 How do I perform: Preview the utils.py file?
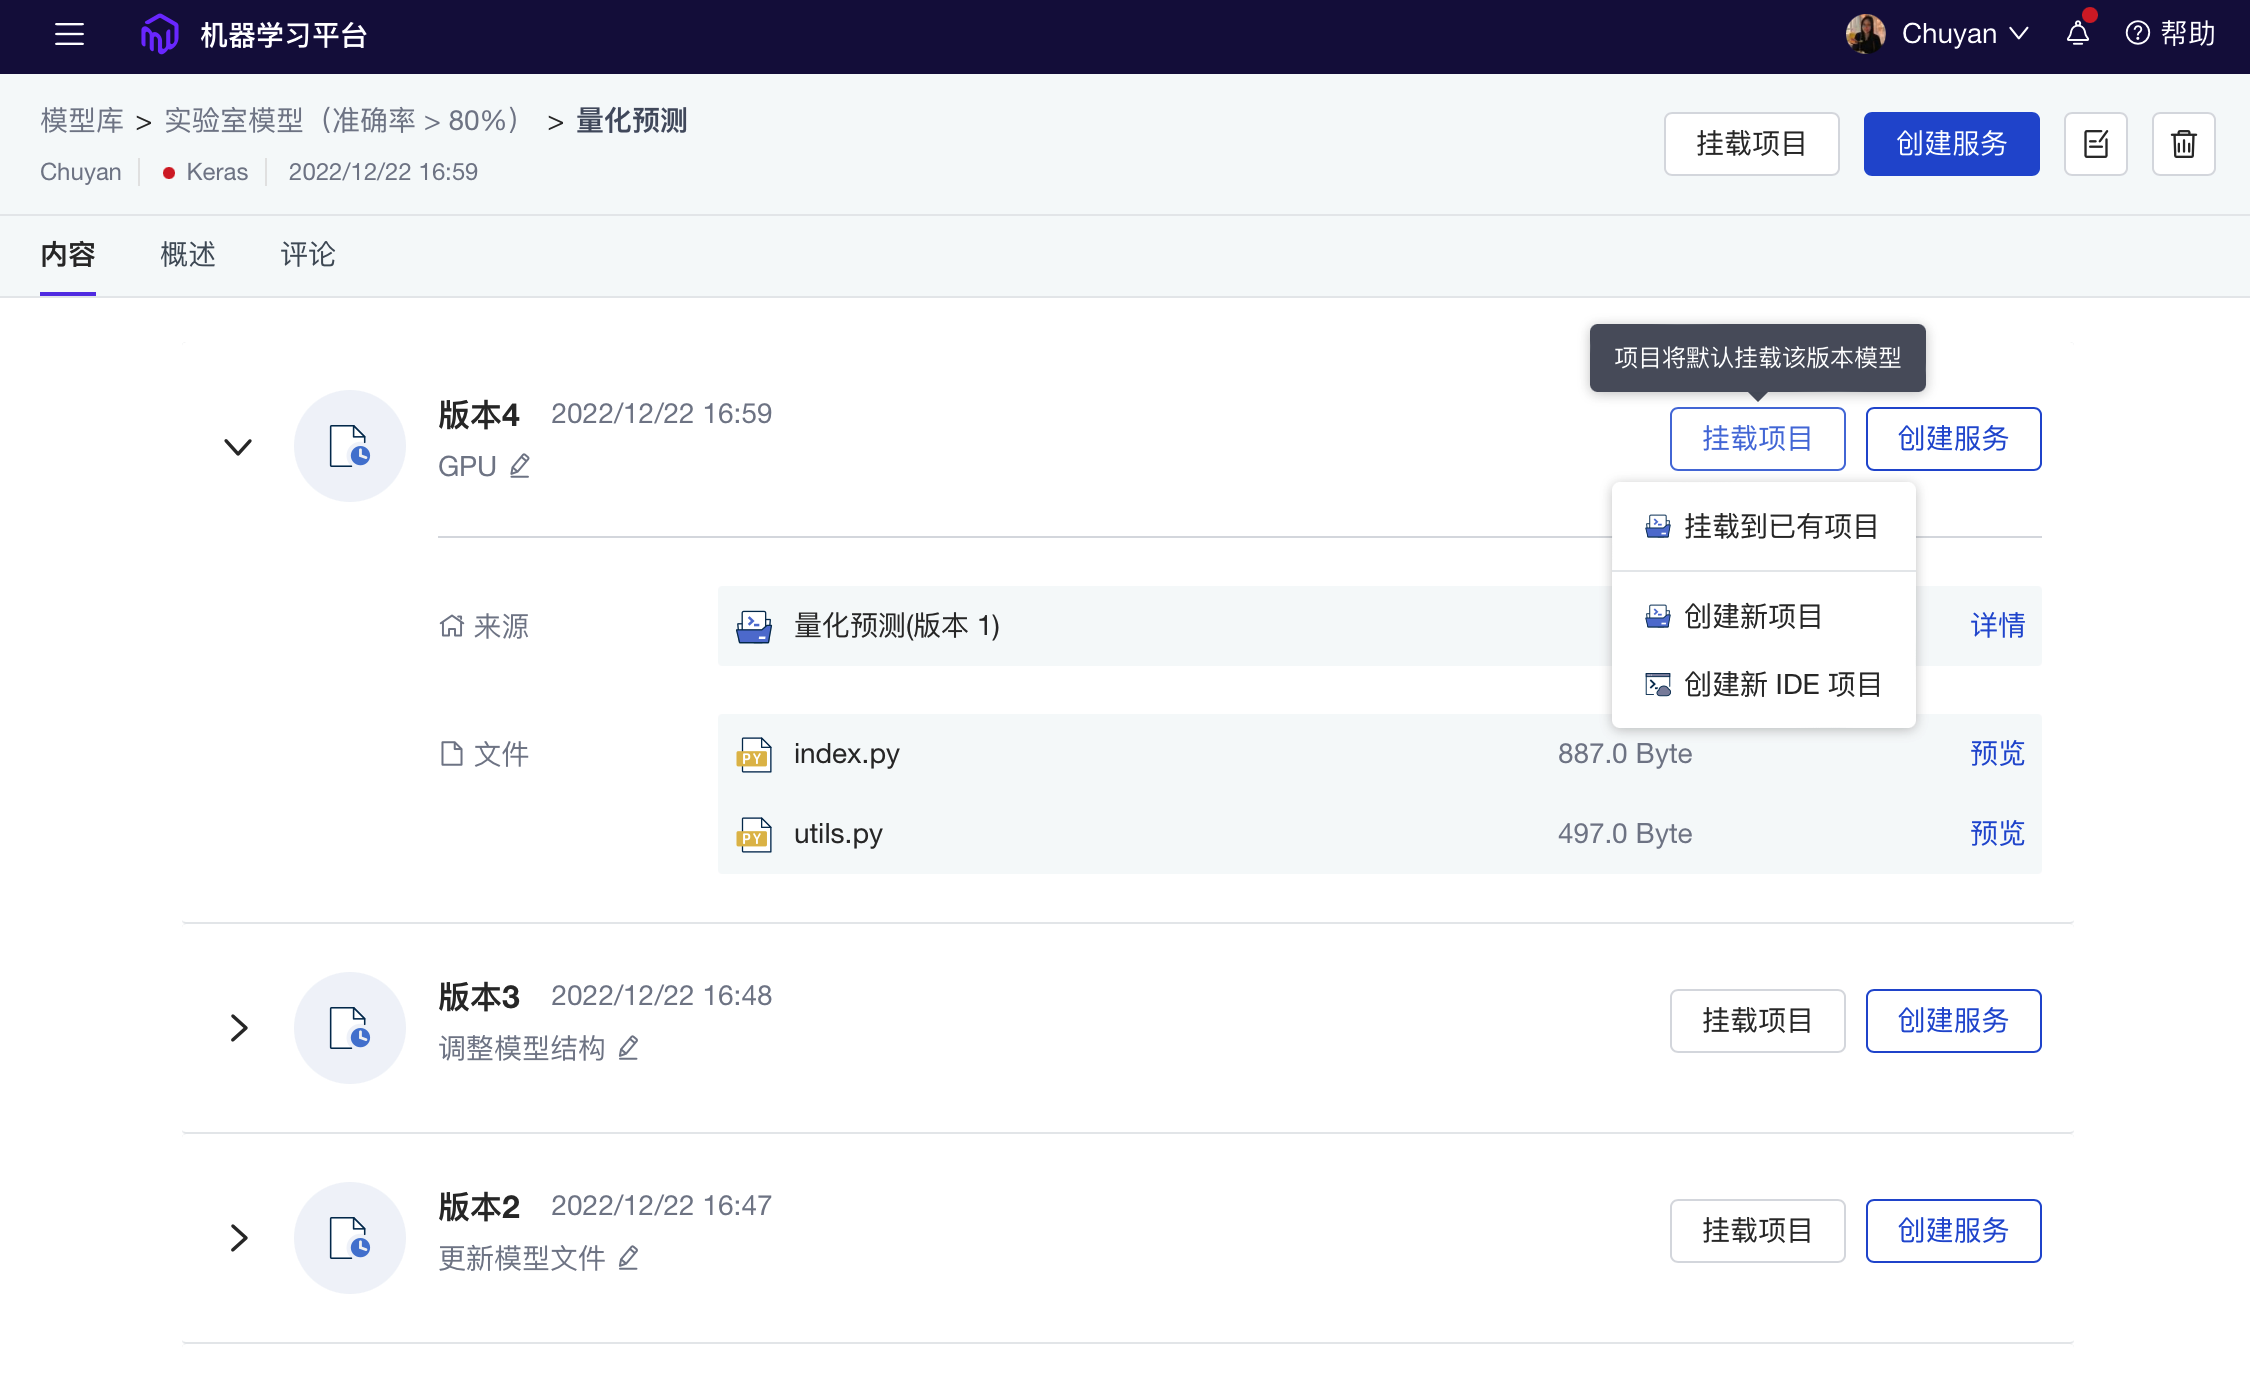1997,834
